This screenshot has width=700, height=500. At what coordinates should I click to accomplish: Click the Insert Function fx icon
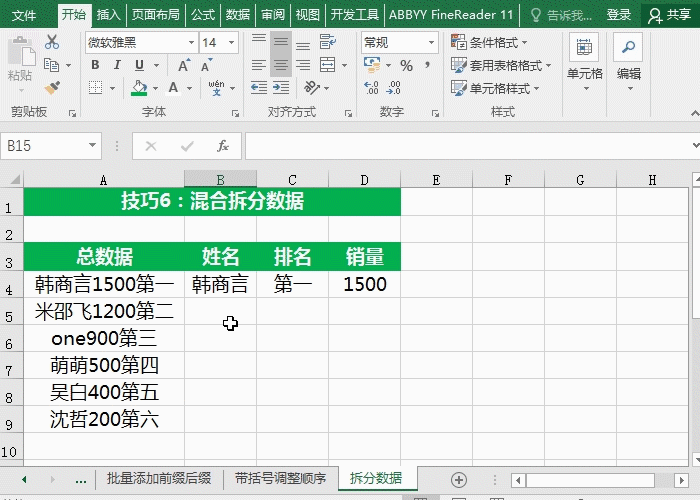pos(223,146)
